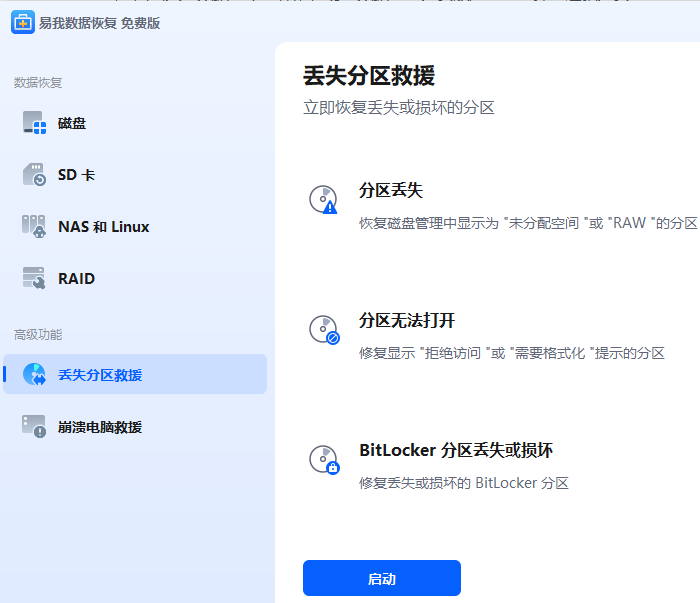Click the RAID recovery icon
The height and width of the screenshot is (603, 700).
point(34,278)
